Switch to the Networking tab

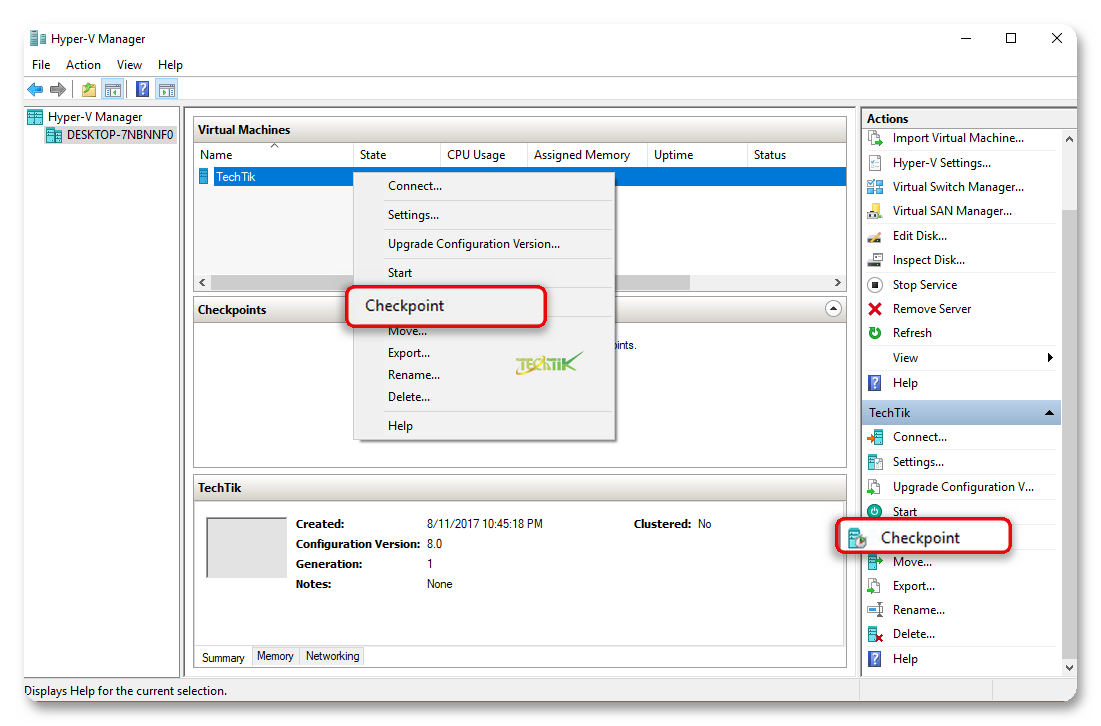(x=332, y=657)
